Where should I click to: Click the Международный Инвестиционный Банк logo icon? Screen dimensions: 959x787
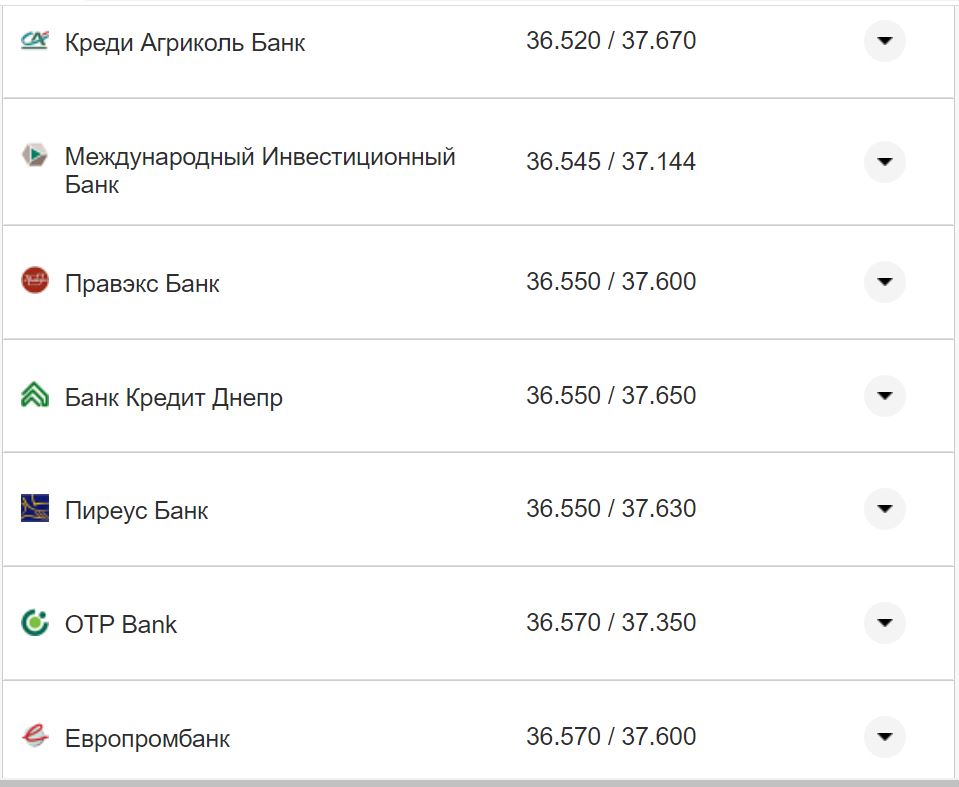click(x=33, y=155)
